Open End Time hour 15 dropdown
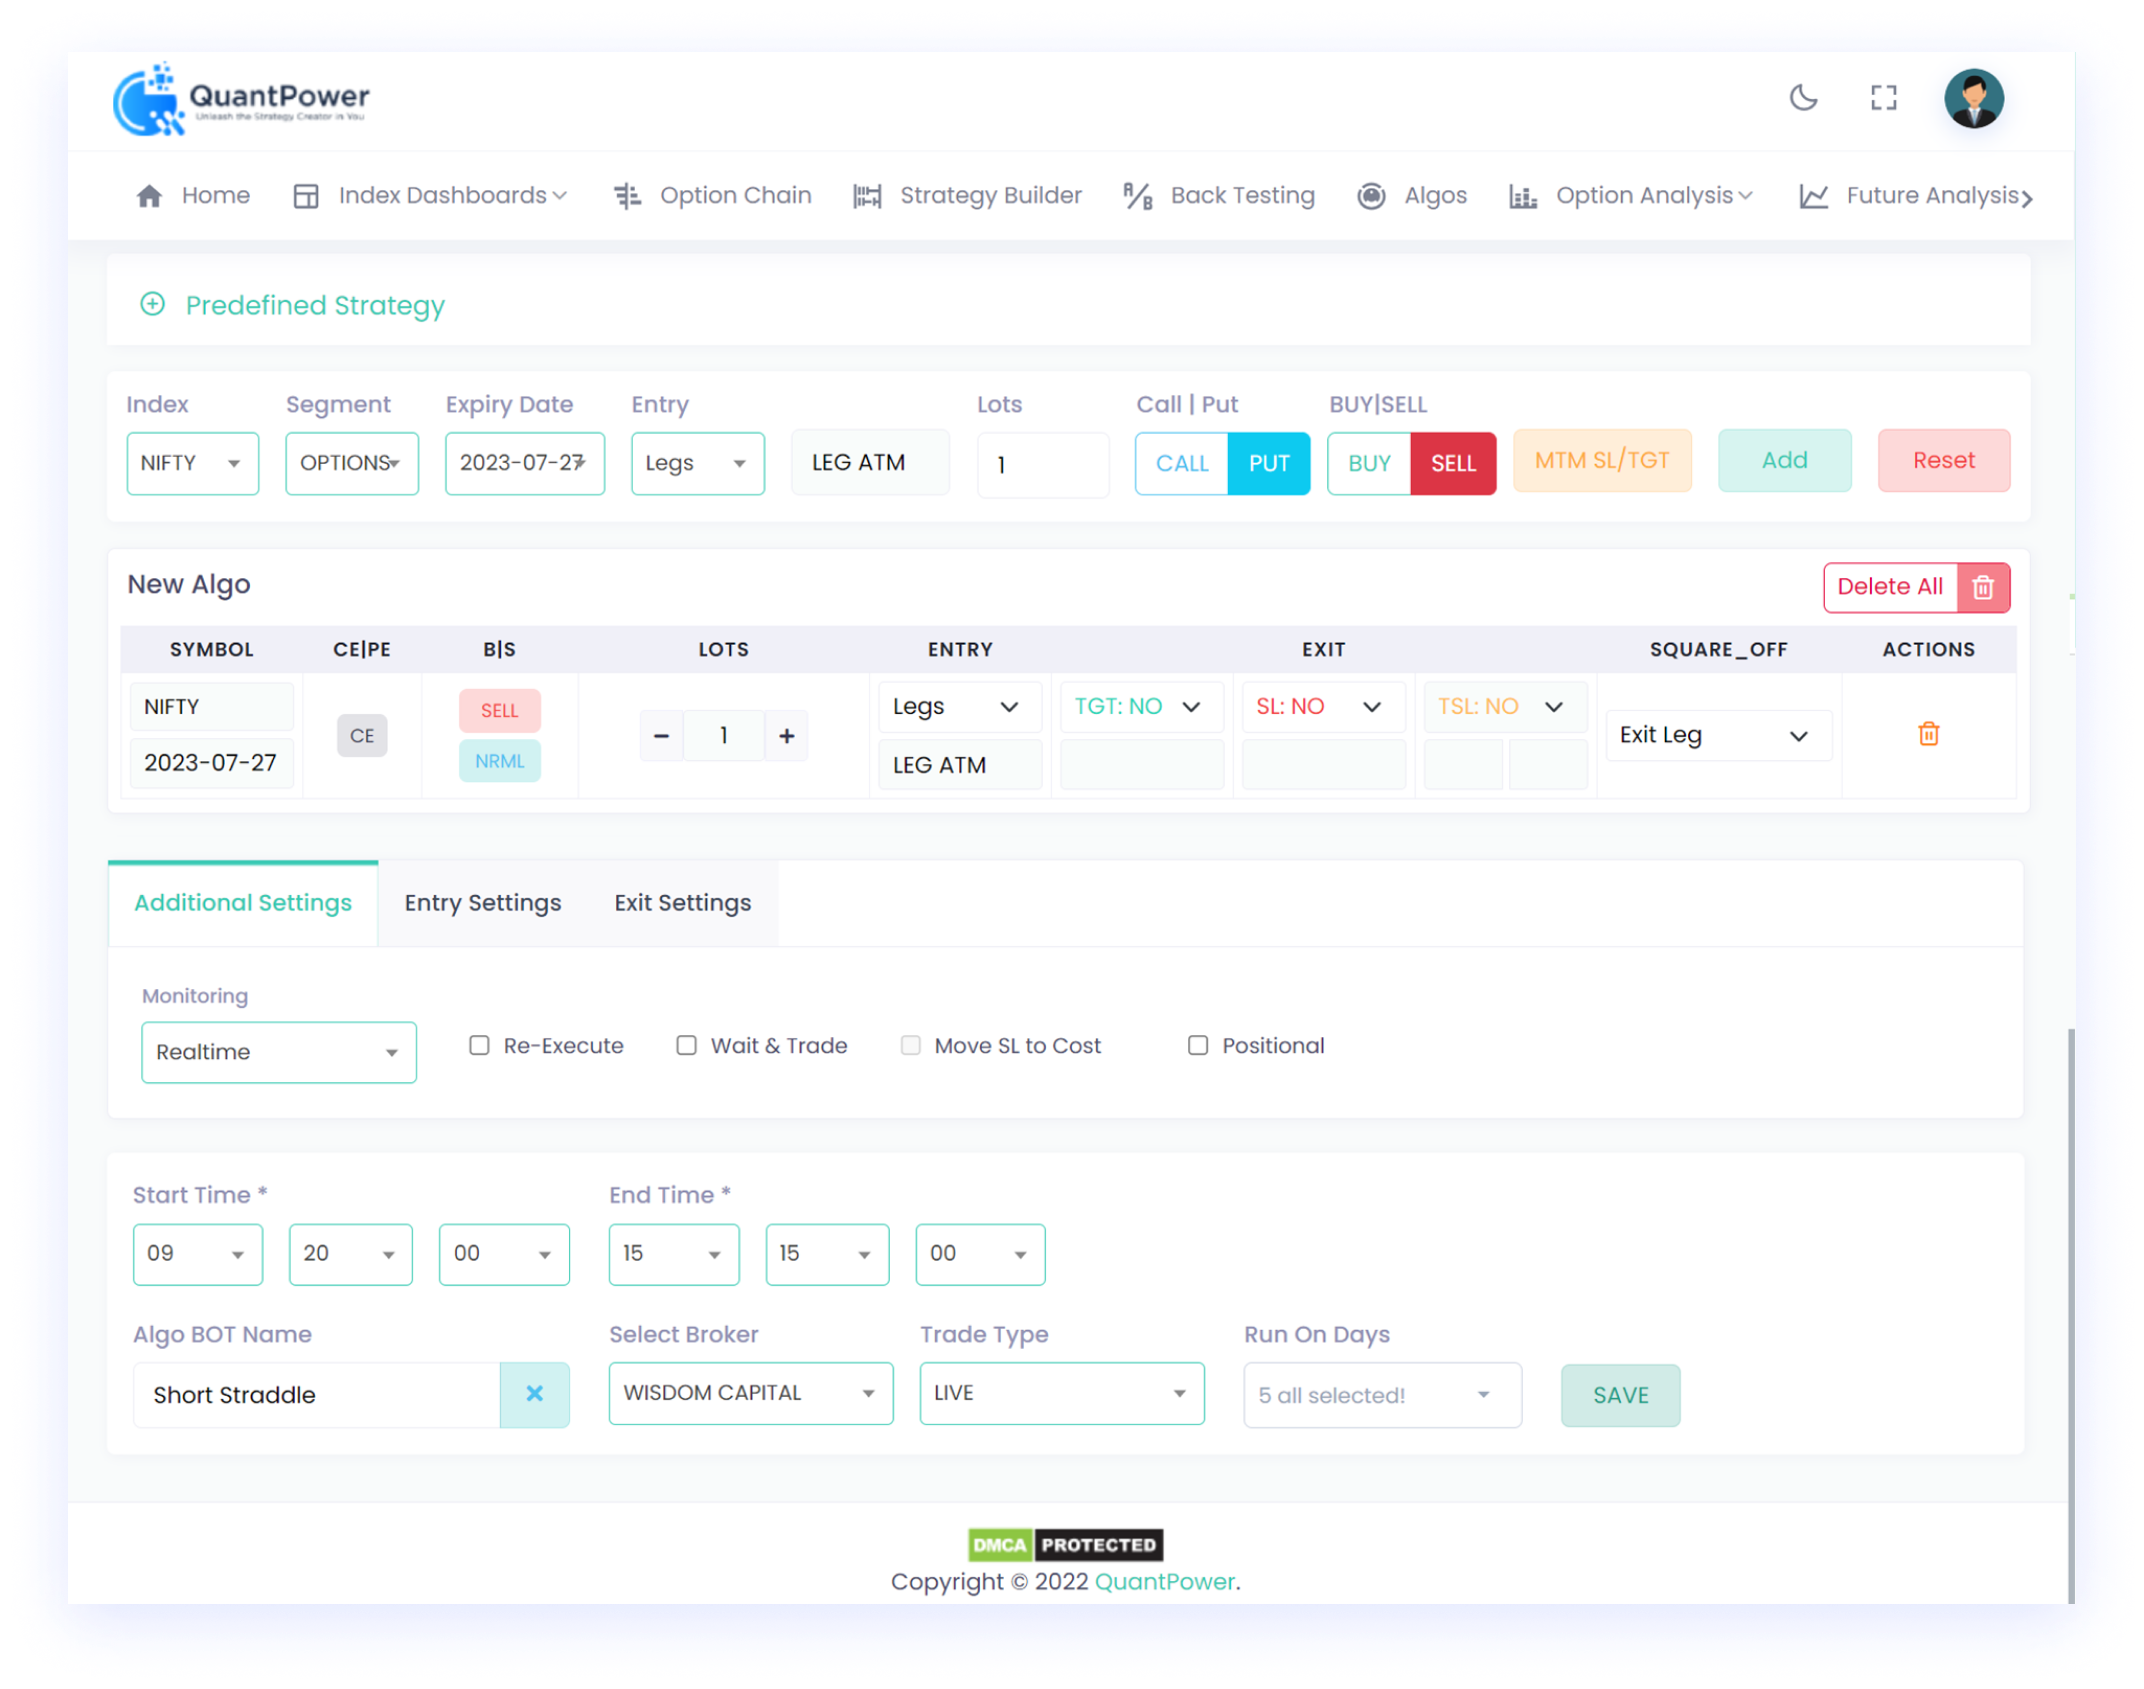This screenshot has height=1689, width=2144. (x=673, y=1253)
